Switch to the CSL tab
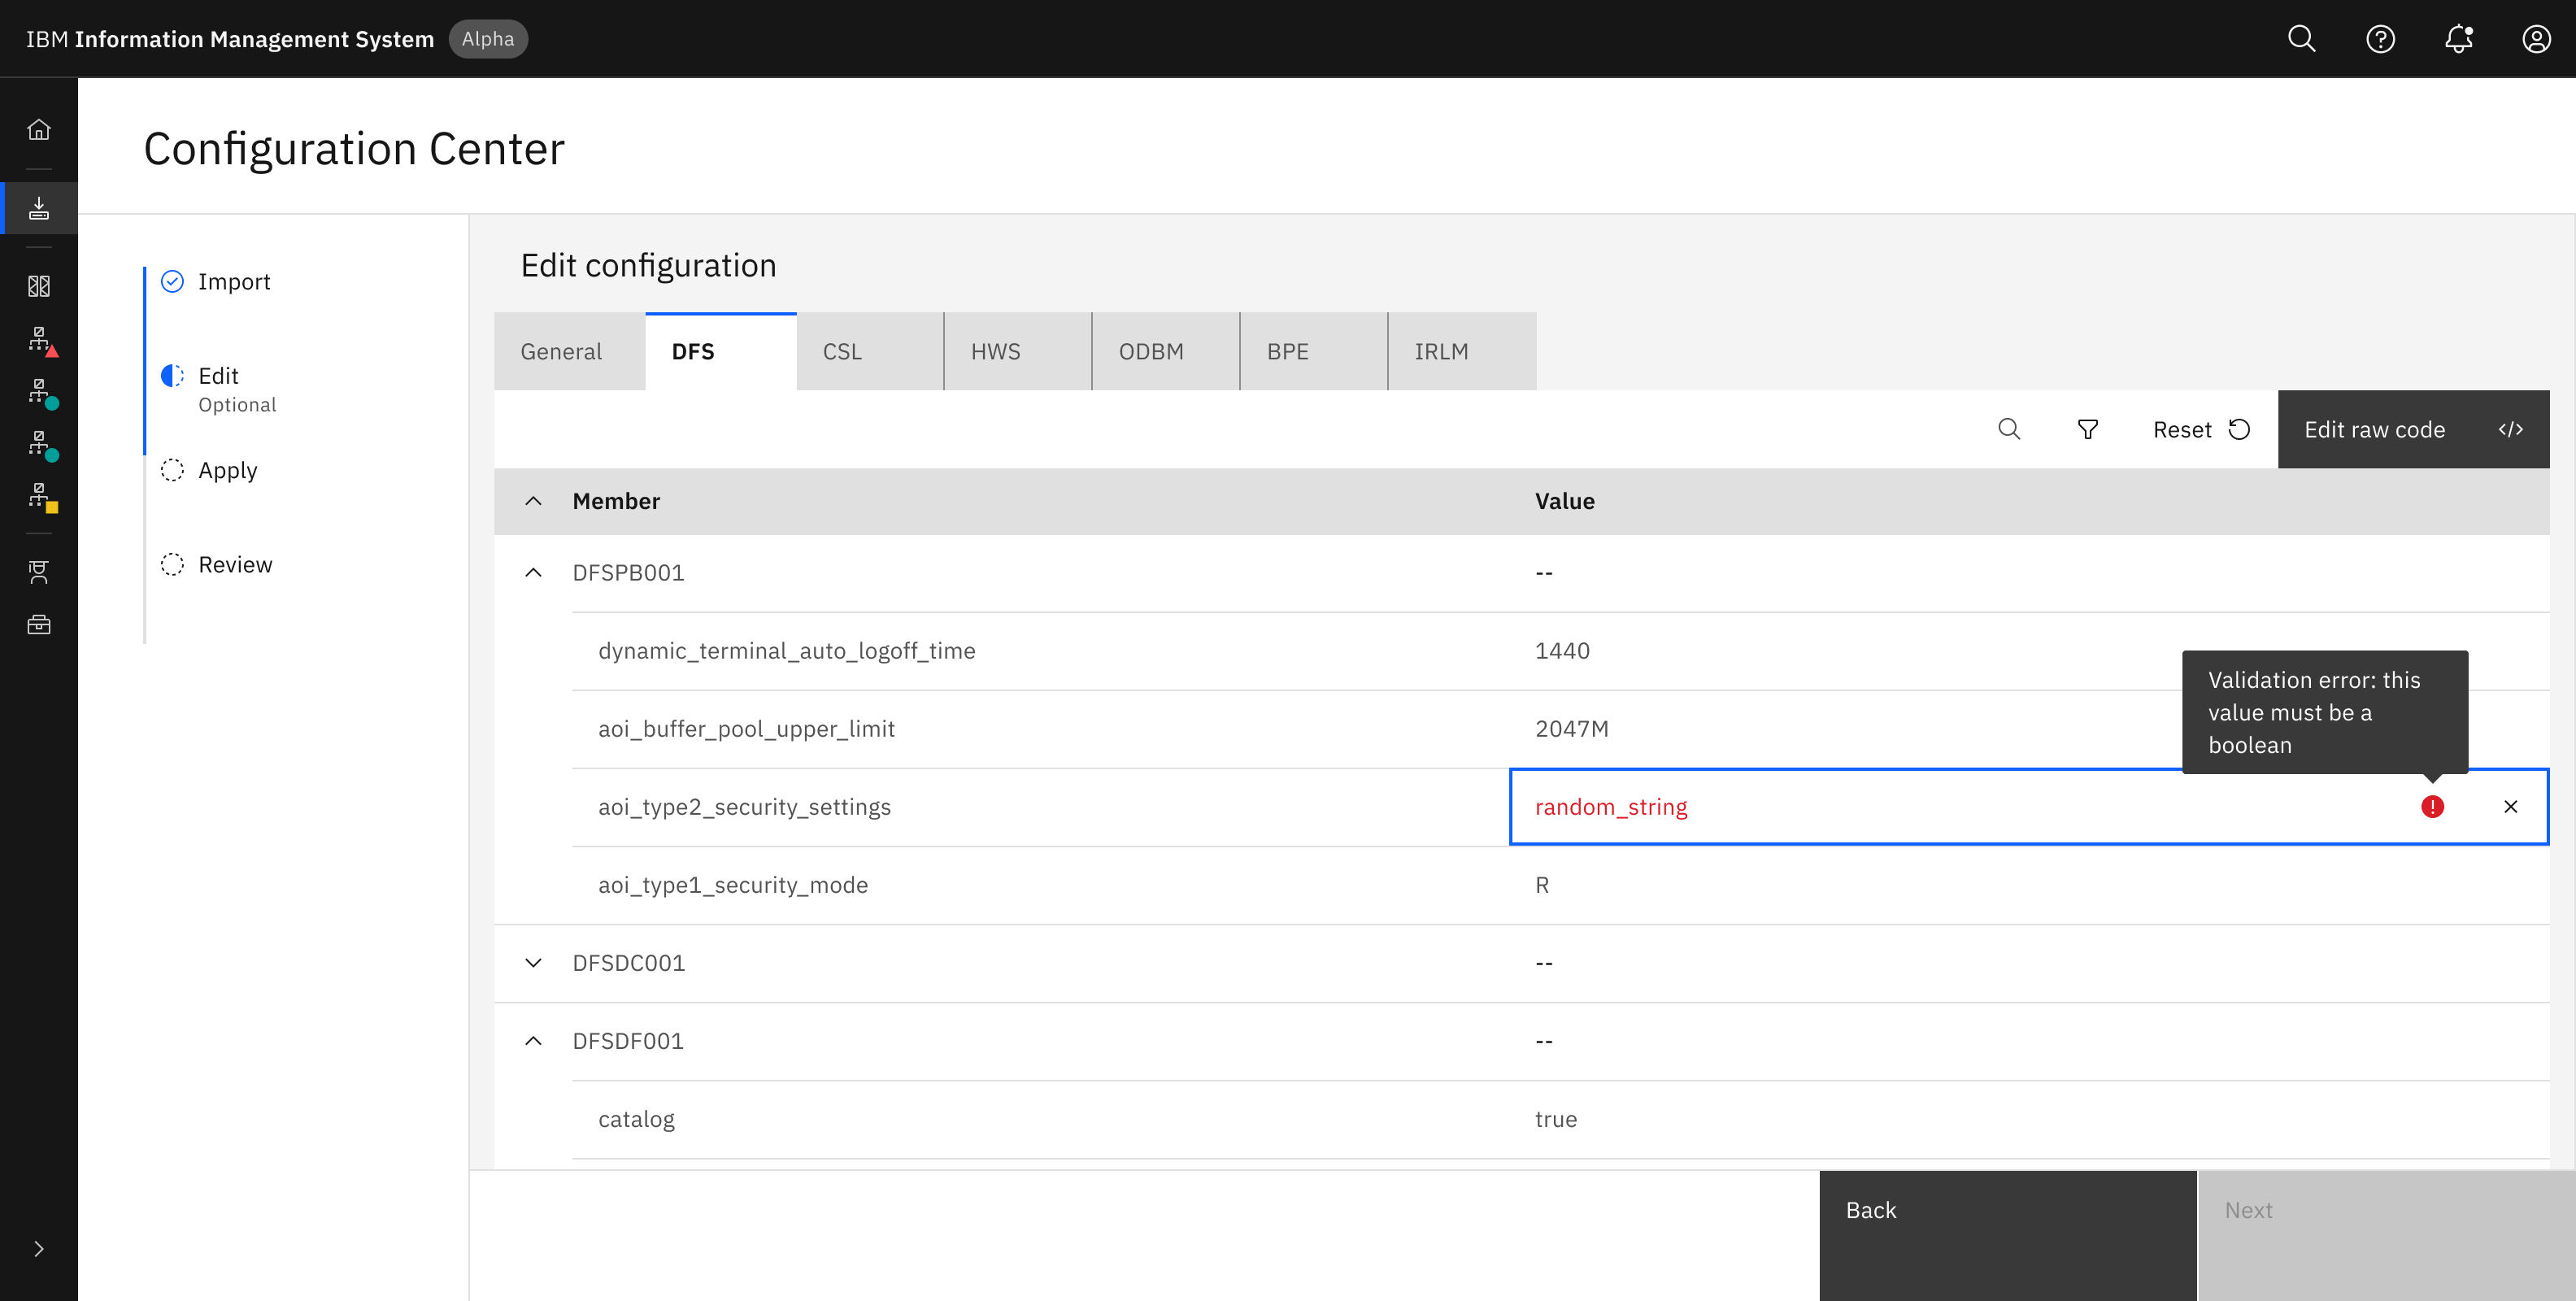The height and width of the screenshot is (1301, 2576). pyautogui.click(x=870, y=352)
